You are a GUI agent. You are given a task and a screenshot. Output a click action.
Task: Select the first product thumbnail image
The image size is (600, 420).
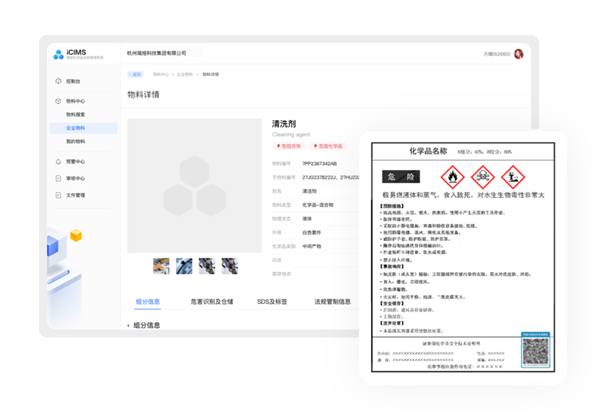[x=161, y=266]
